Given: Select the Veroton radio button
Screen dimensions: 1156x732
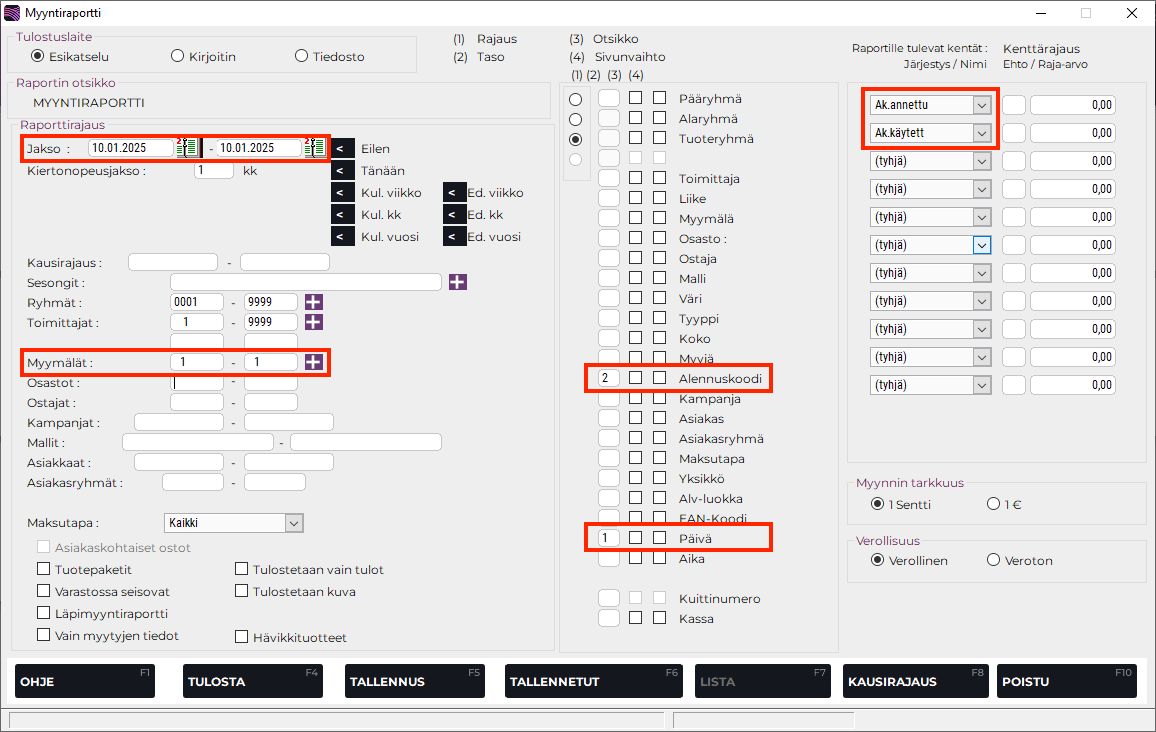Looking at the screenshot, I should coord(993,560).
